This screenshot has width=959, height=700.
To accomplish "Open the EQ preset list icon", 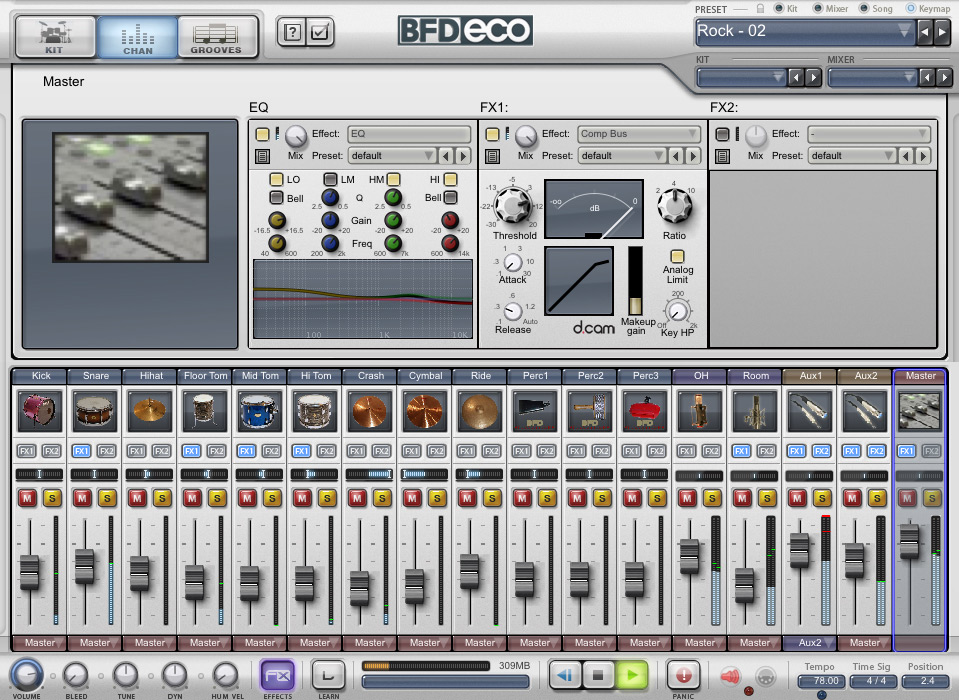I will pyautogui.click(x=262, y=157).
